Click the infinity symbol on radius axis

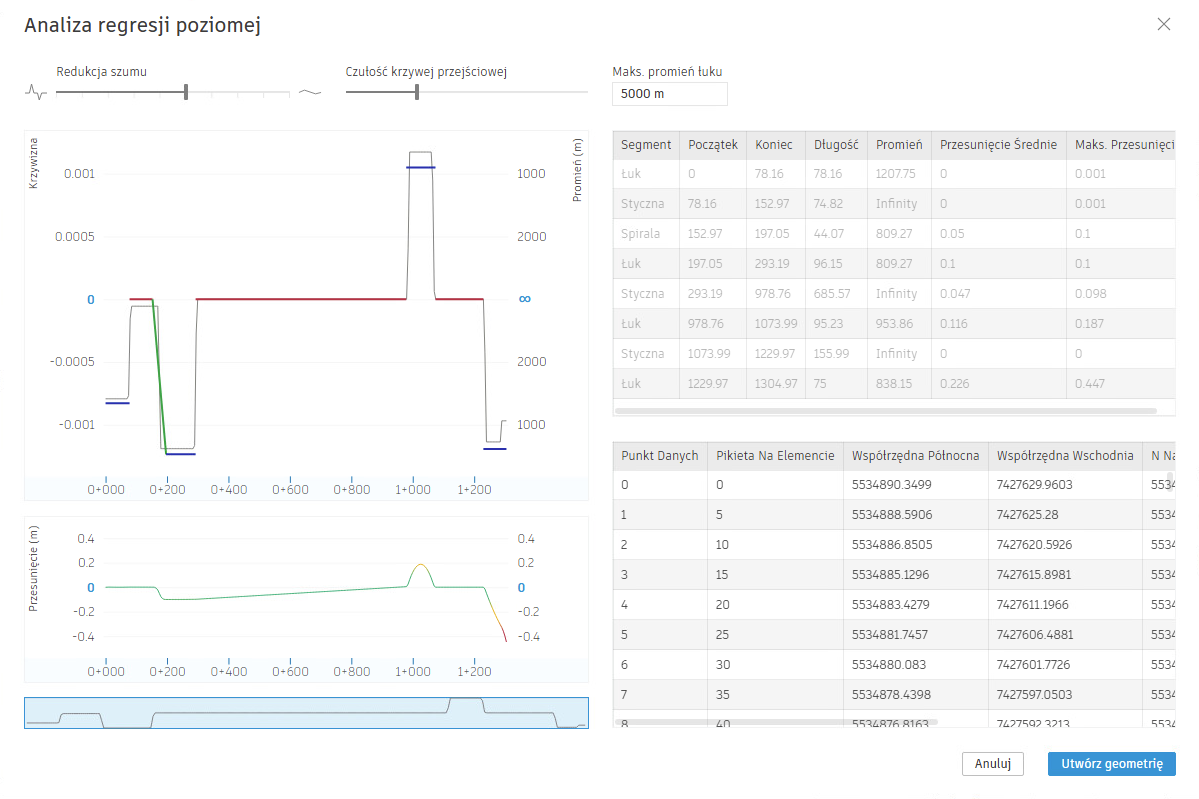tap(525, 299)
